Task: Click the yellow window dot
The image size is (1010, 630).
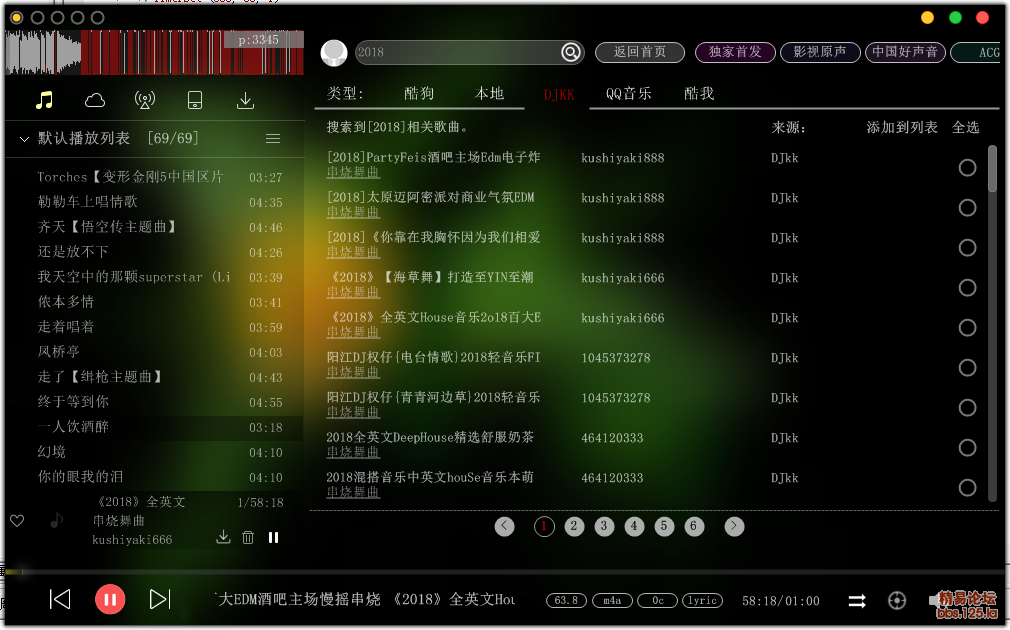Action: click(928, 18)
